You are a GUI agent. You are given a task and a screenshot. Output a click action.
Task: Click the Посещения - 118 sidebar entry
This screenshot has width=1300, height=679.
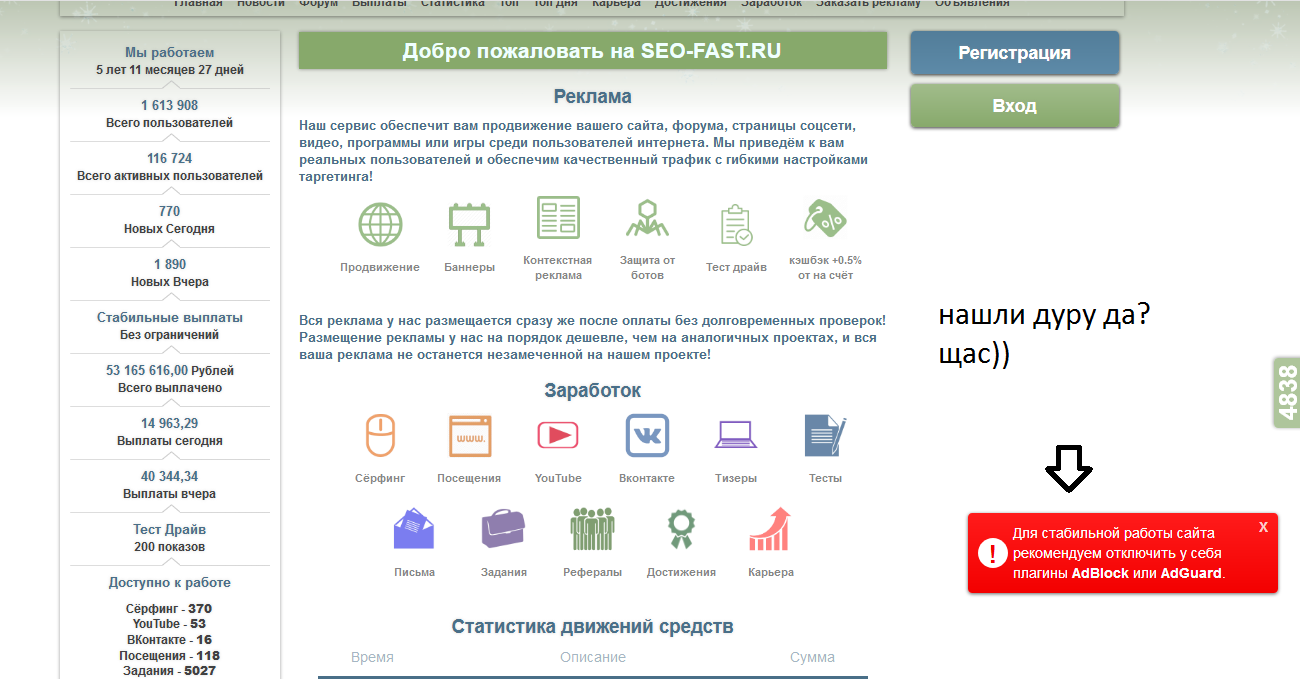[169, 655]
